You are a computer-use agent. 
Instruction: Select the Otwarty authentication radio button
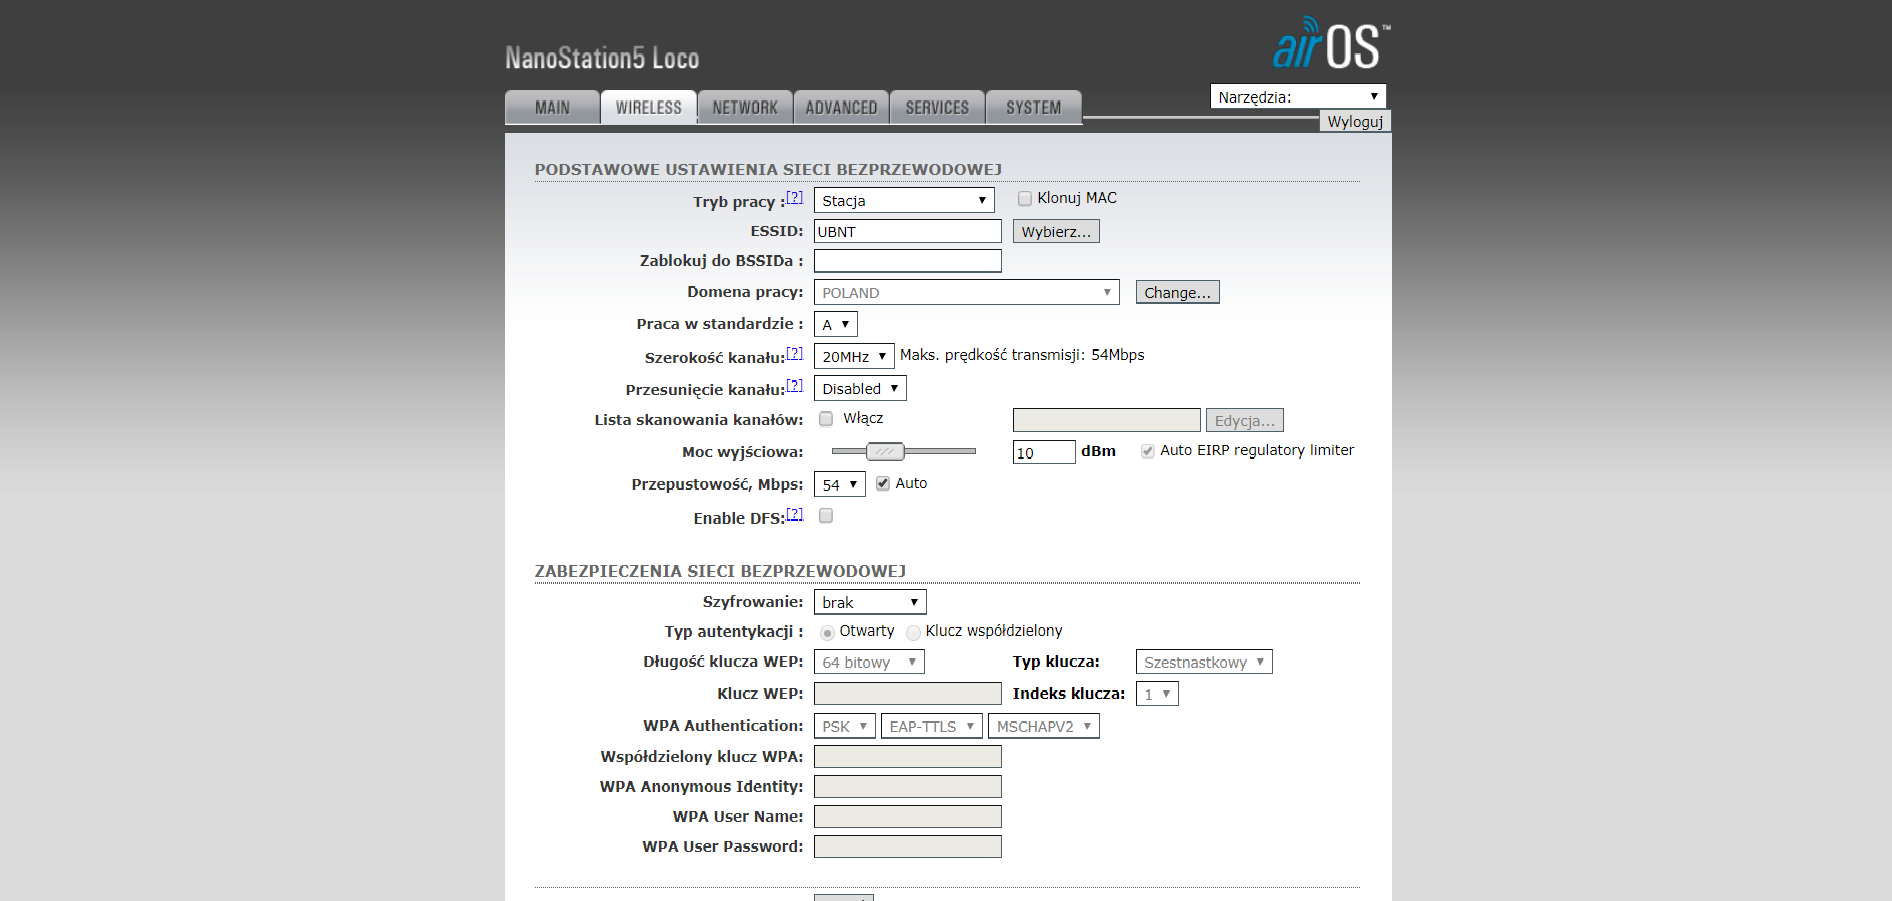(x=827, y=632)
